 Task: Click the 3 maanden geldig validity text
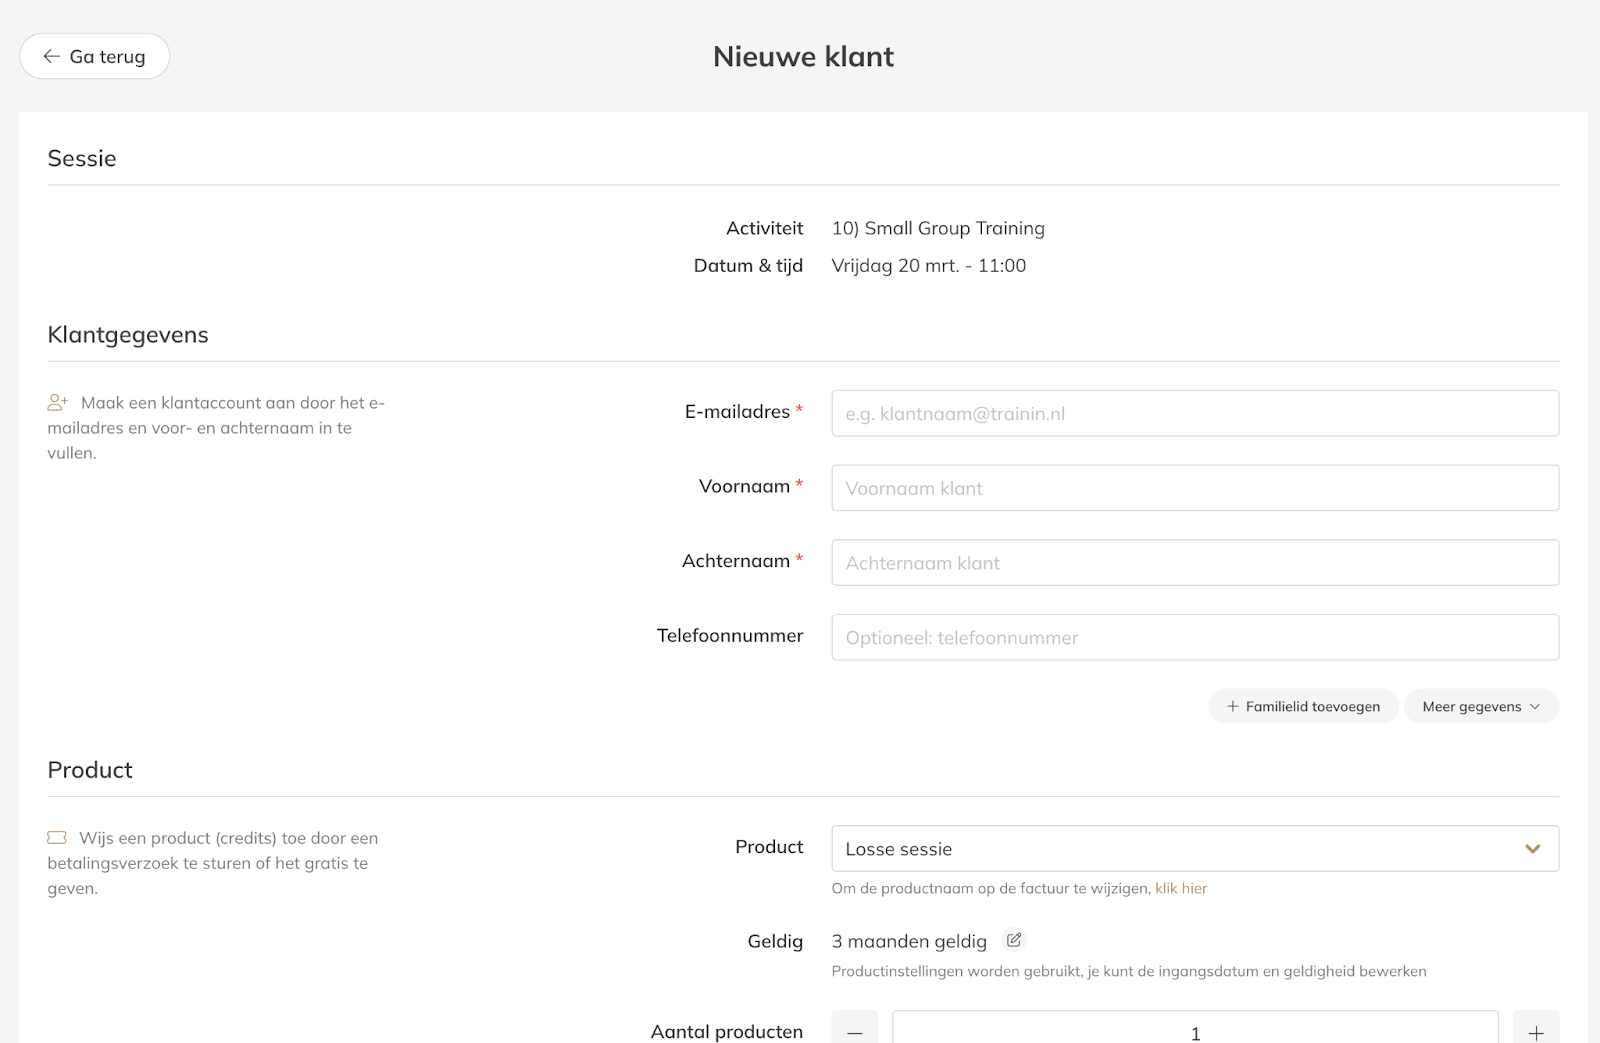tap(909, 942)
